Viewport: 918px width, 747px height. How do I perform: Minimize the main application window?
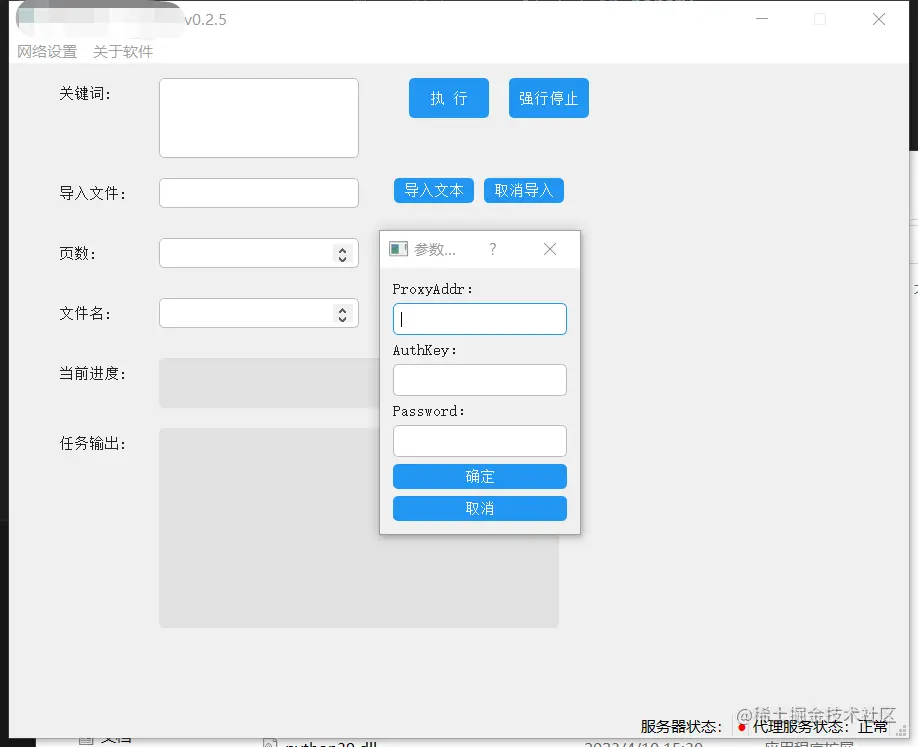(762, 19)
